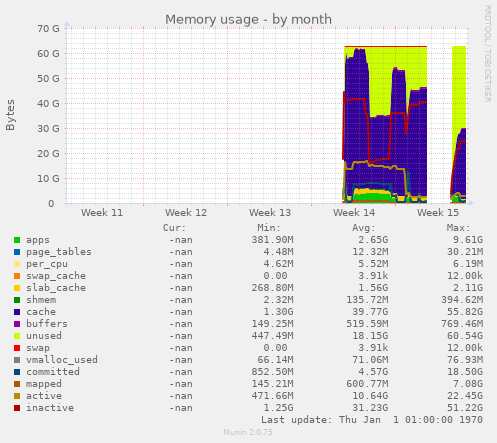Click the 'Week 12' x-axis label
Screen dimensions: 497x443
(186, 213)
